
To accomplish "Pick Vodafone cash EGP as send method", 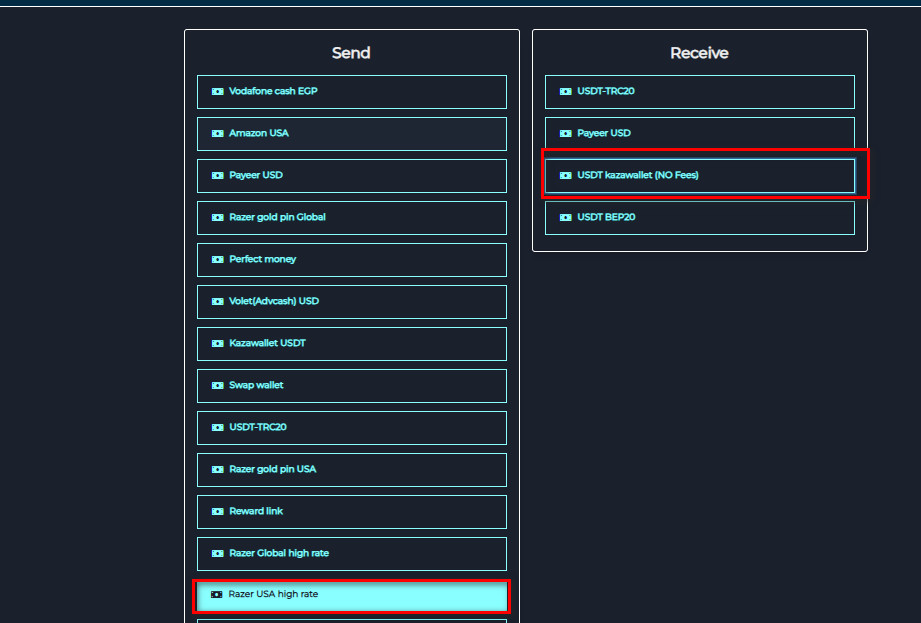I will click(351, 91).
